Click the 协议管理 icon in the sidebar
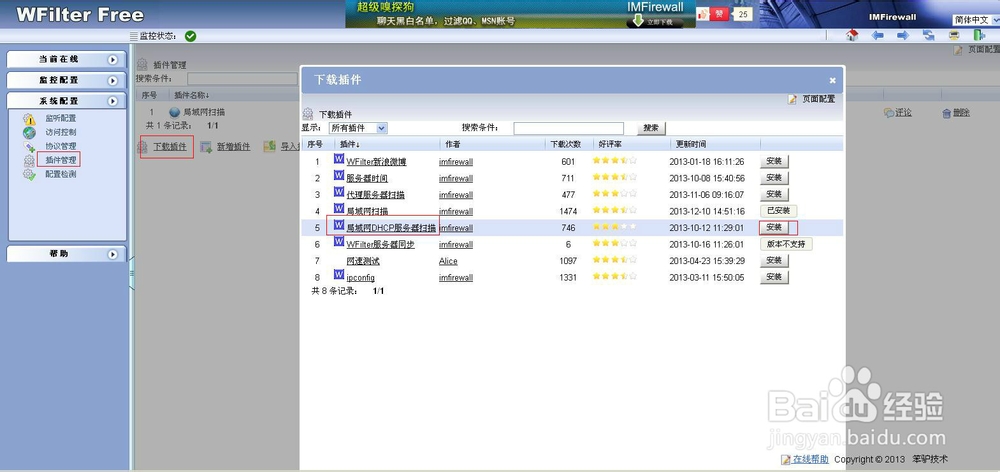The image size is (1000, 472). [x=29, y=147]
